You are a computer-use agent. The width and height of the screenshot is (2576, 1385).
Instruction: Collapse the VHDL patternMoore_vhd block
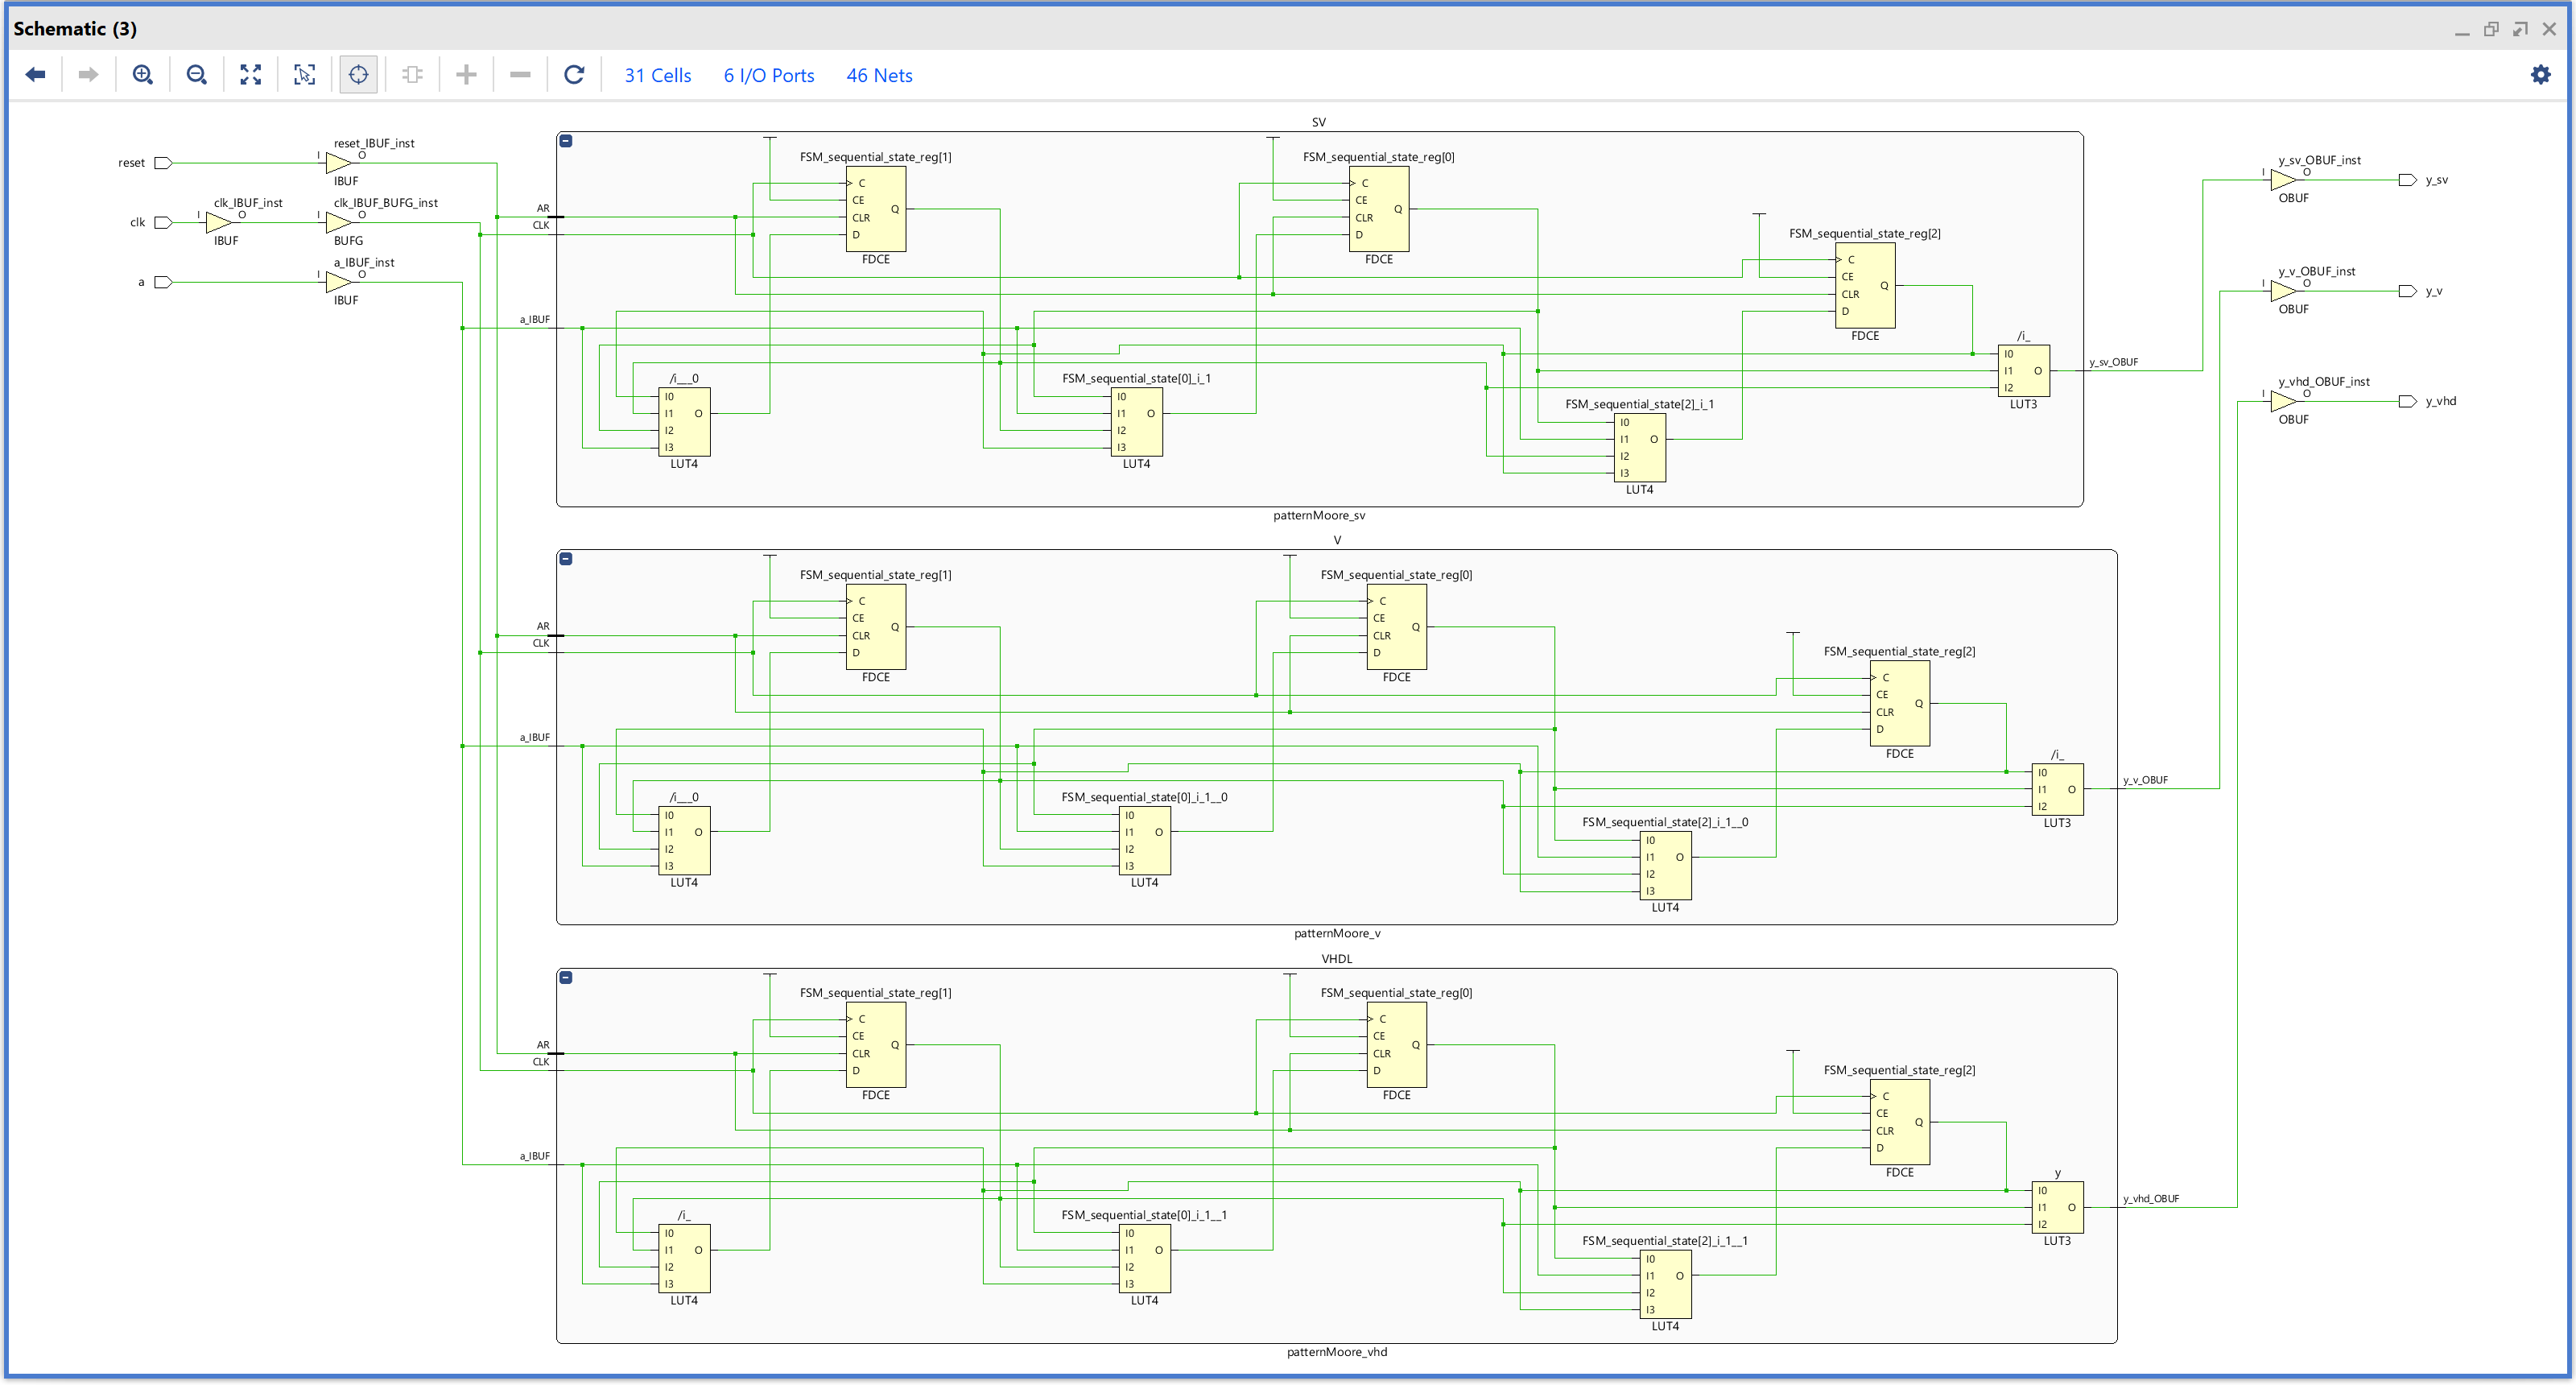coord(566,977)
